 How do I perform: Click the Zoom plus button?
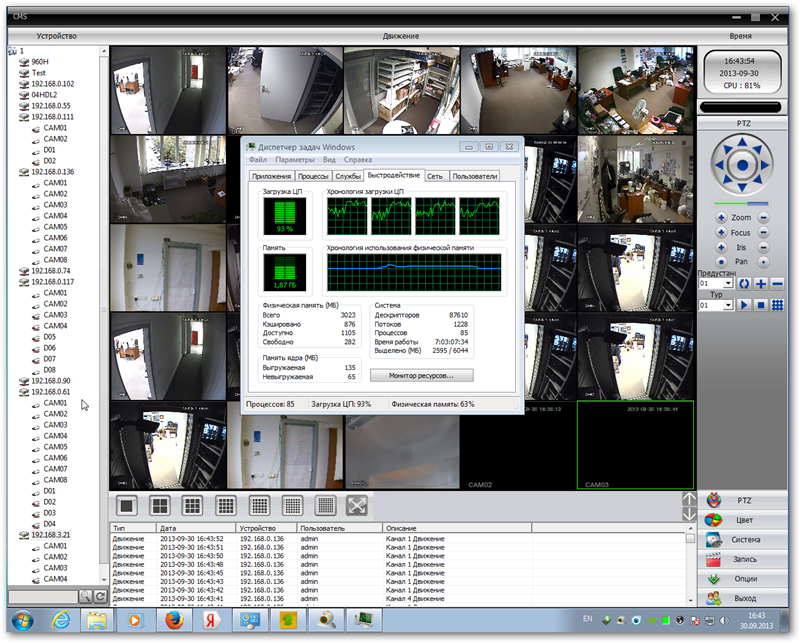click(720, 217)
